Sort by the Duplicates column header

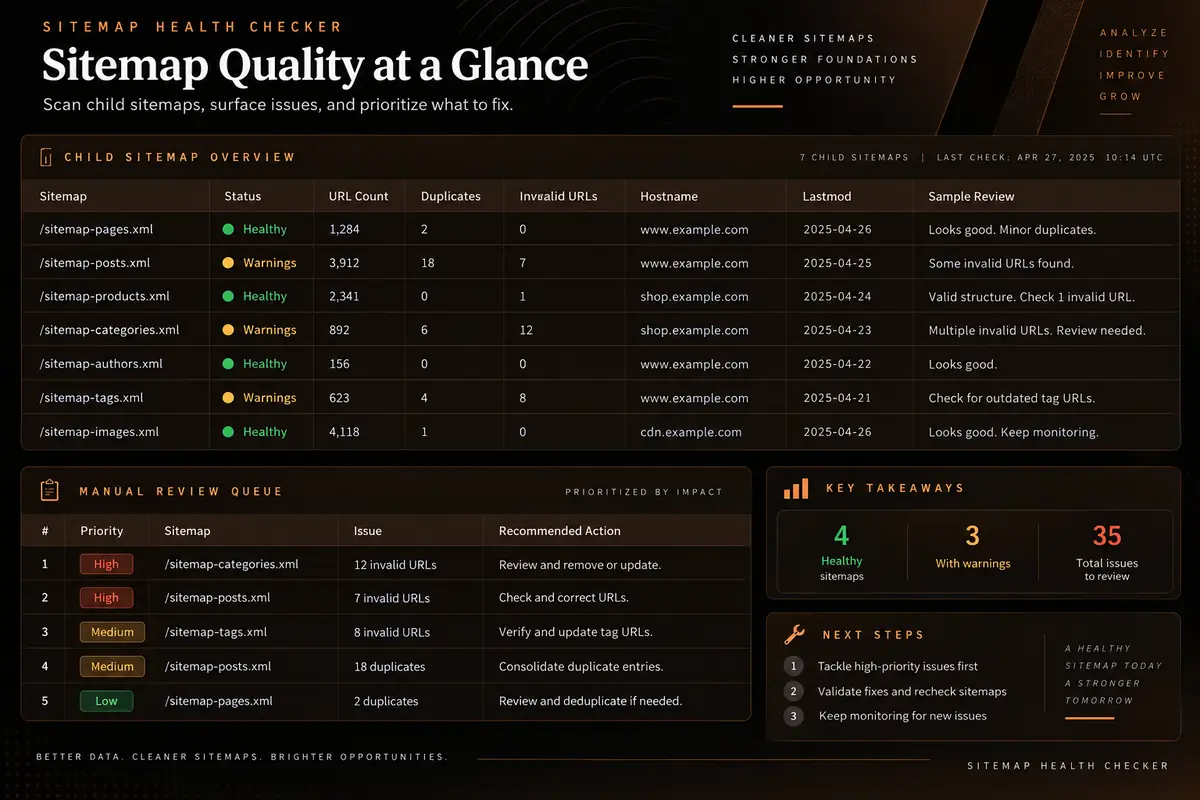pyautogui.click(x=451, y=196)
